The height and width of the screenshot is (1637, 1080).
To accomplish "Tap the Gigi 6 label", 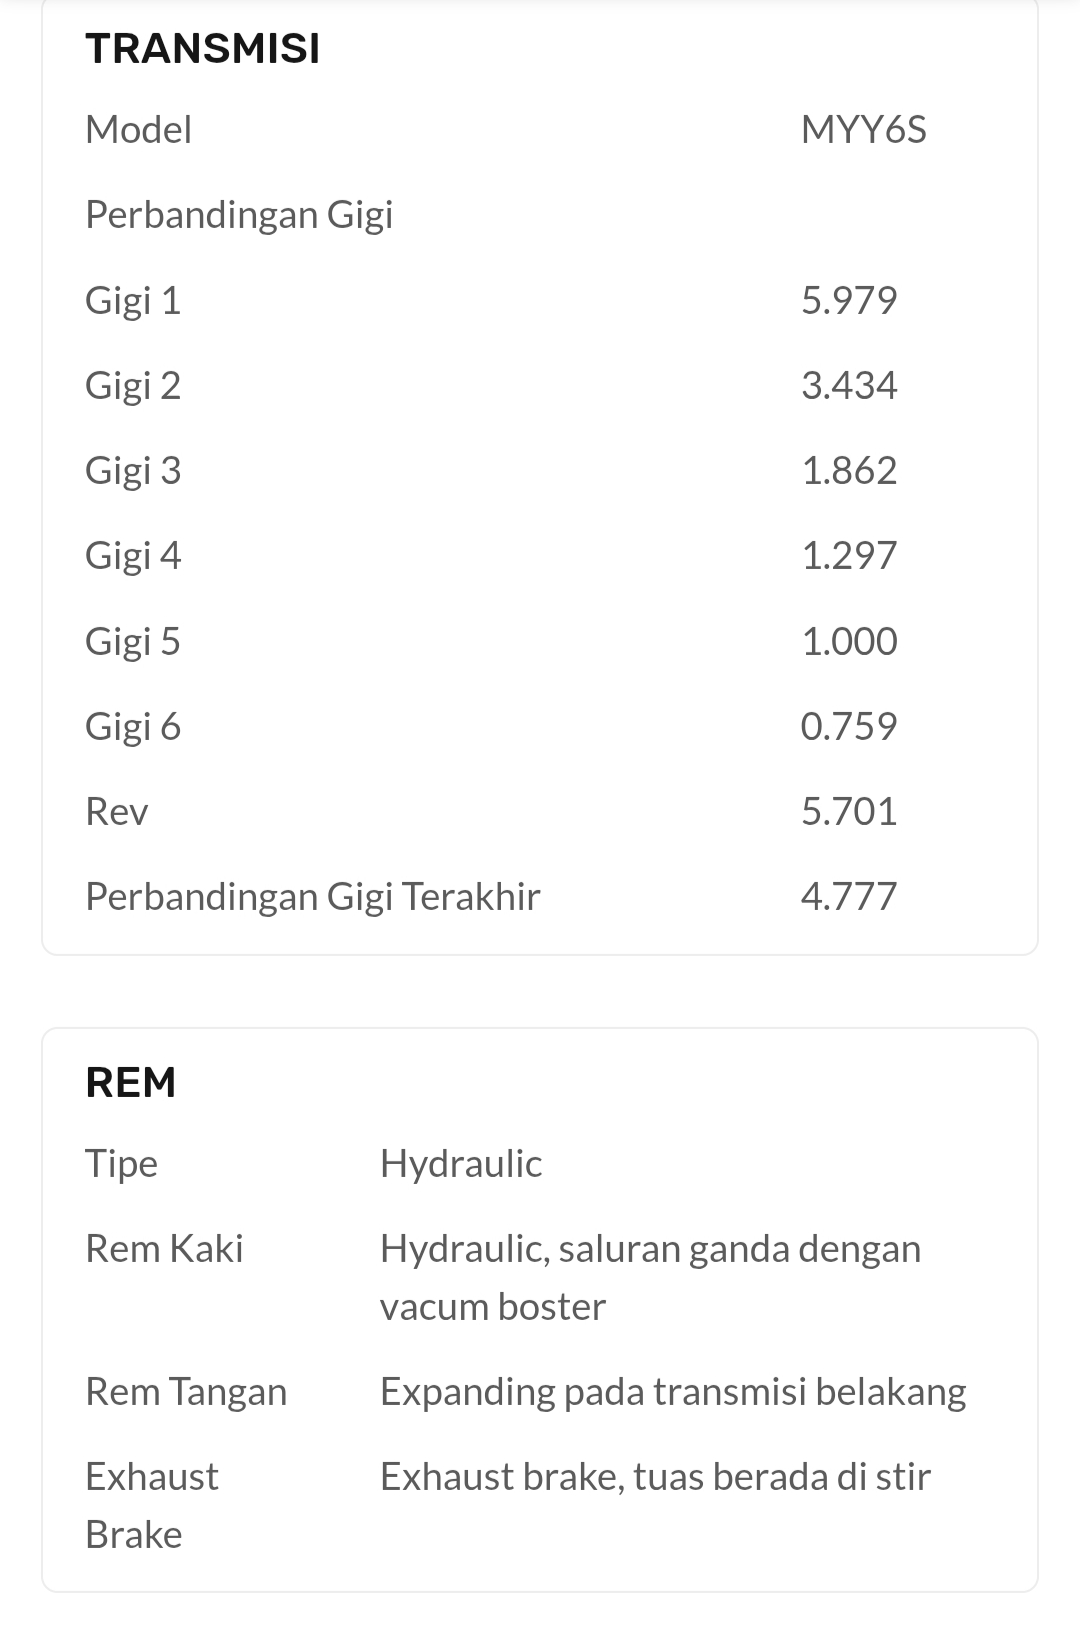I will pos(133,726).
